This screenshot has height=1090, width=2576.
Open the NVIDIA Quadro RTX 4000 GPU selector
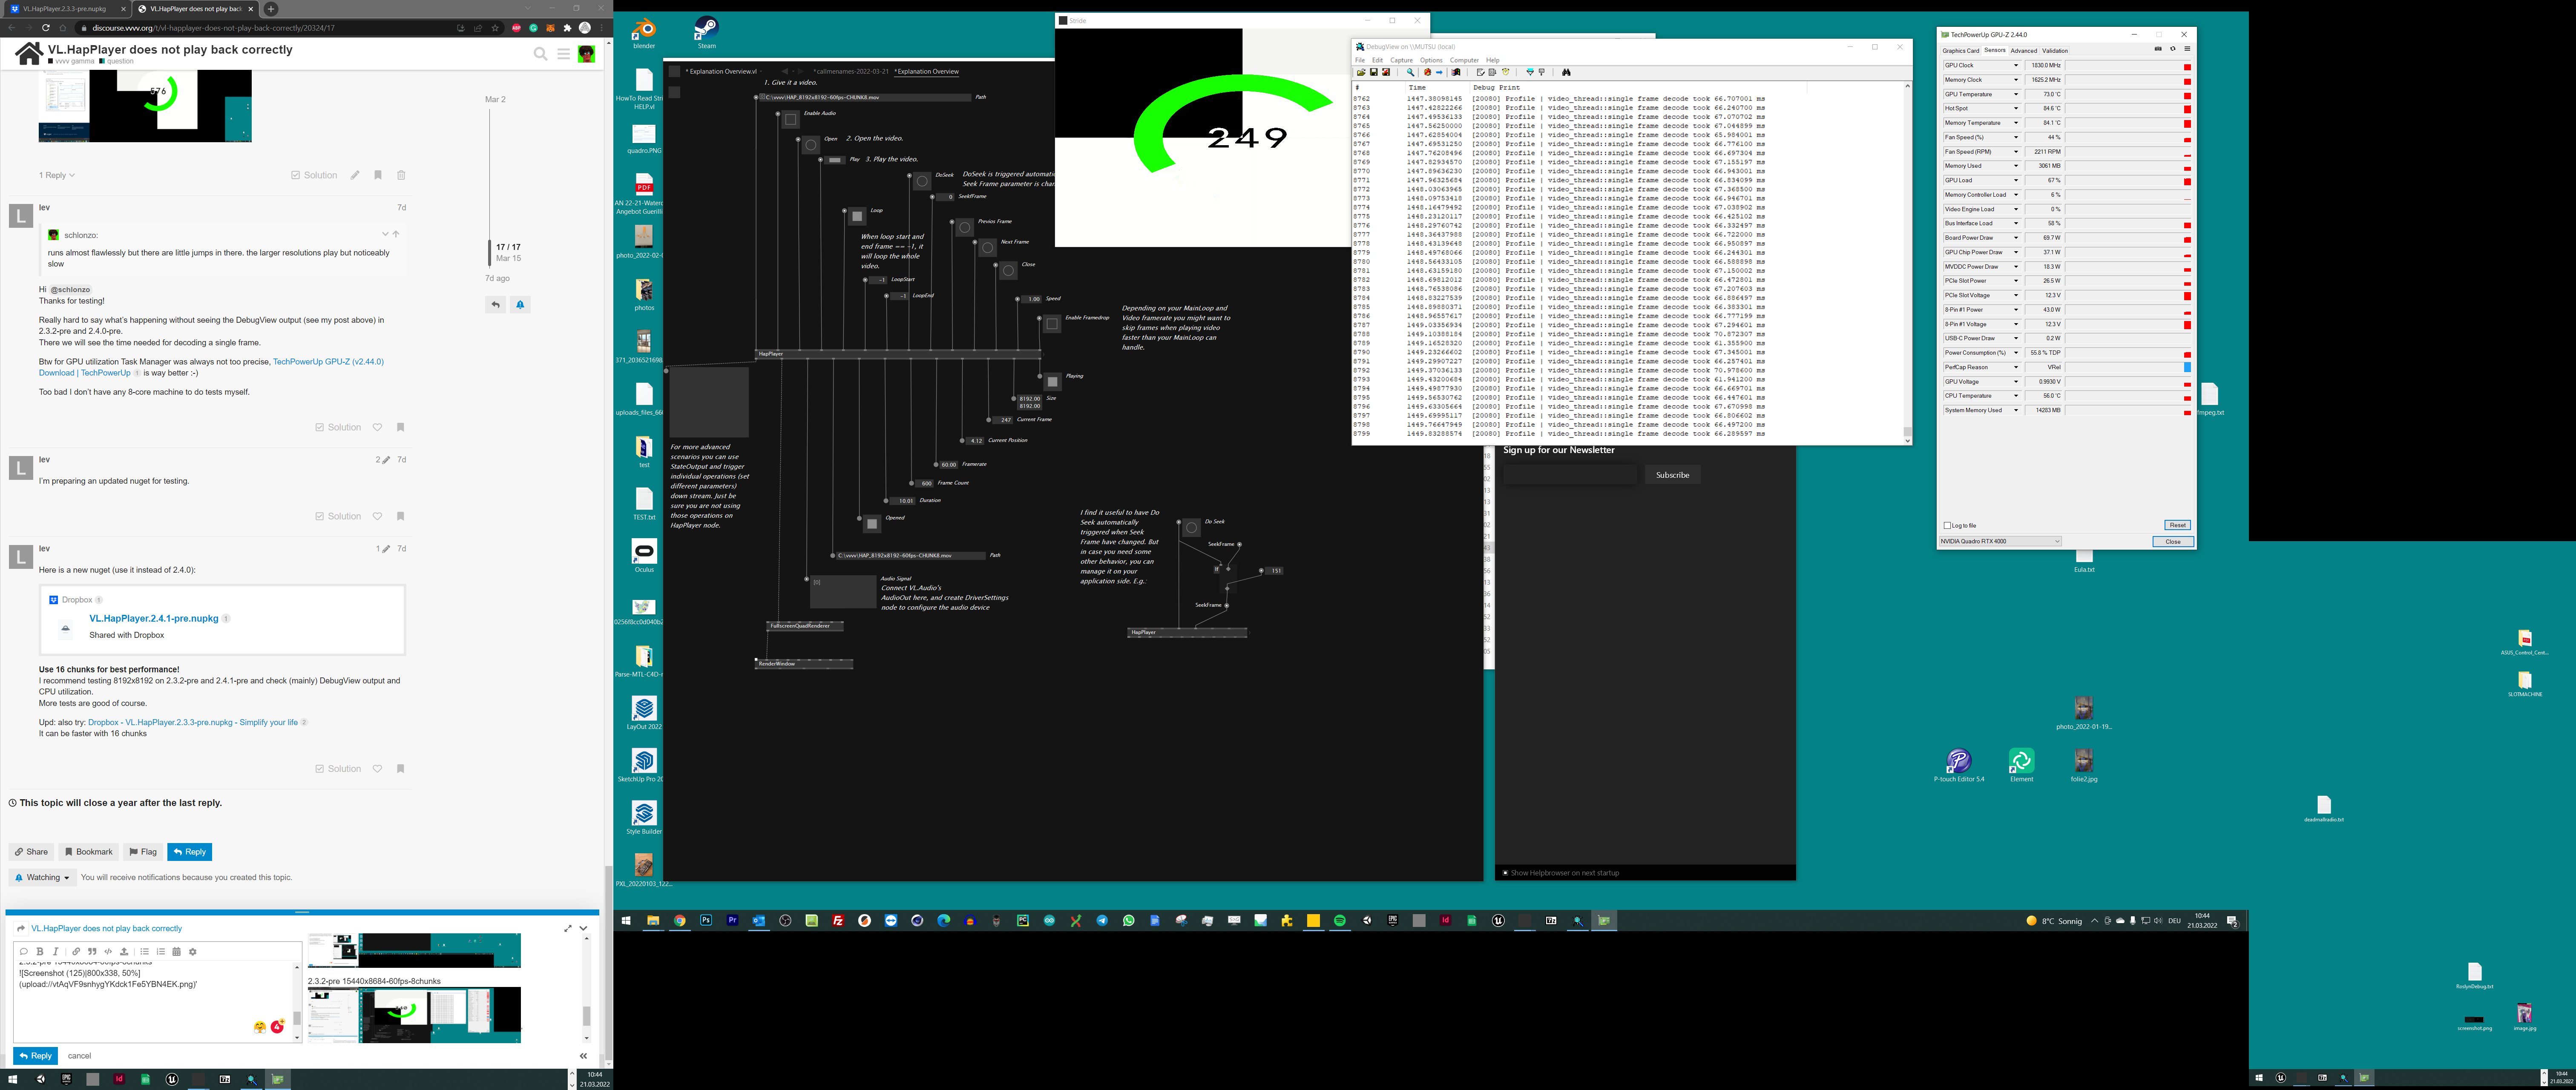(x=2000, y=541)
